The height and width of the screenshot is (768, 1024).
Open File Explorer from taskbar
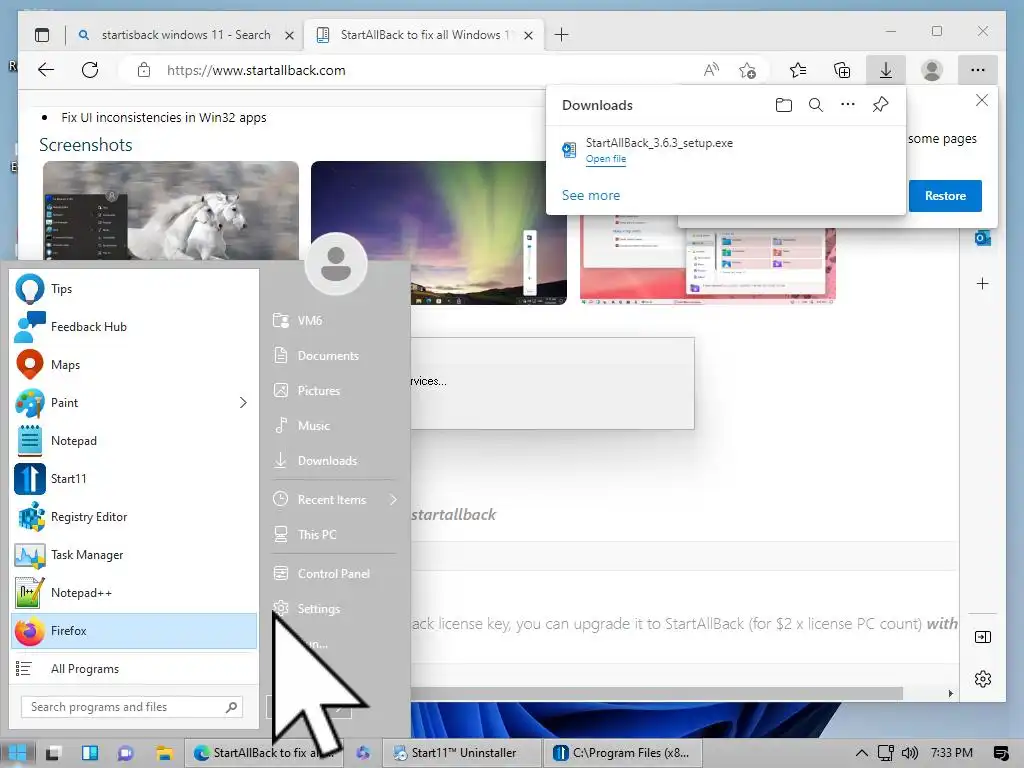[164, 753]
